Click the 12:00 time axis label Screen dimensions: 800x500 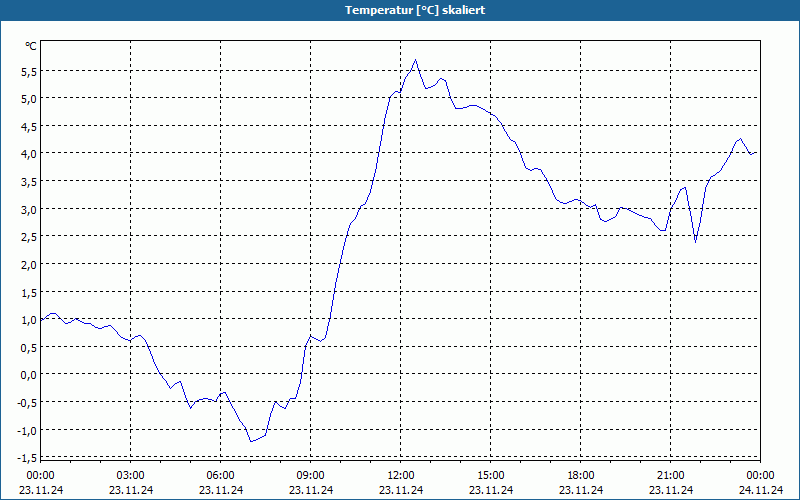click(401, 476)
